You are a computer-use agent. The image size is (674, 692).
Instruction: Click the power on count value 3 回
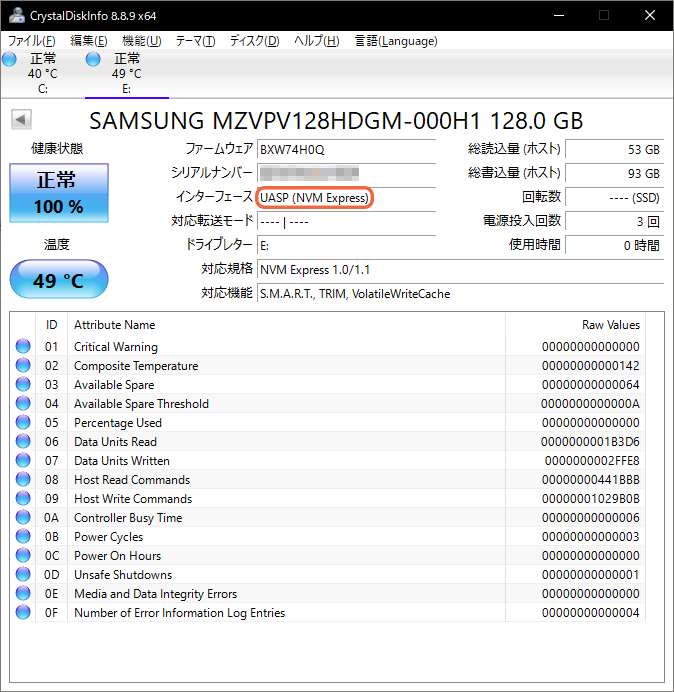click(614, 221)
